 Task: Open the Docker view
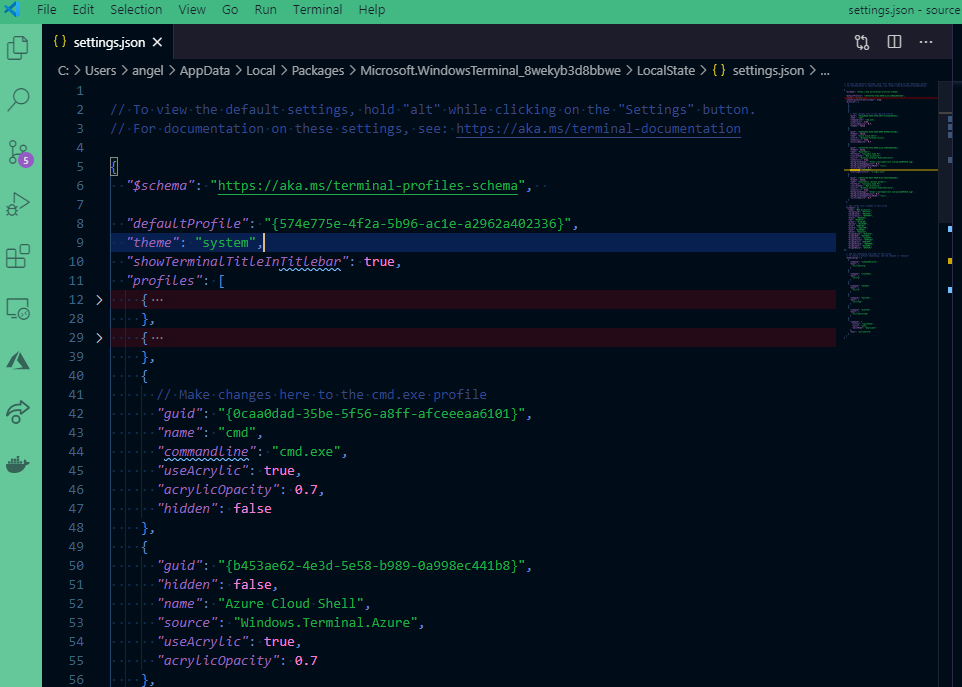18,464
